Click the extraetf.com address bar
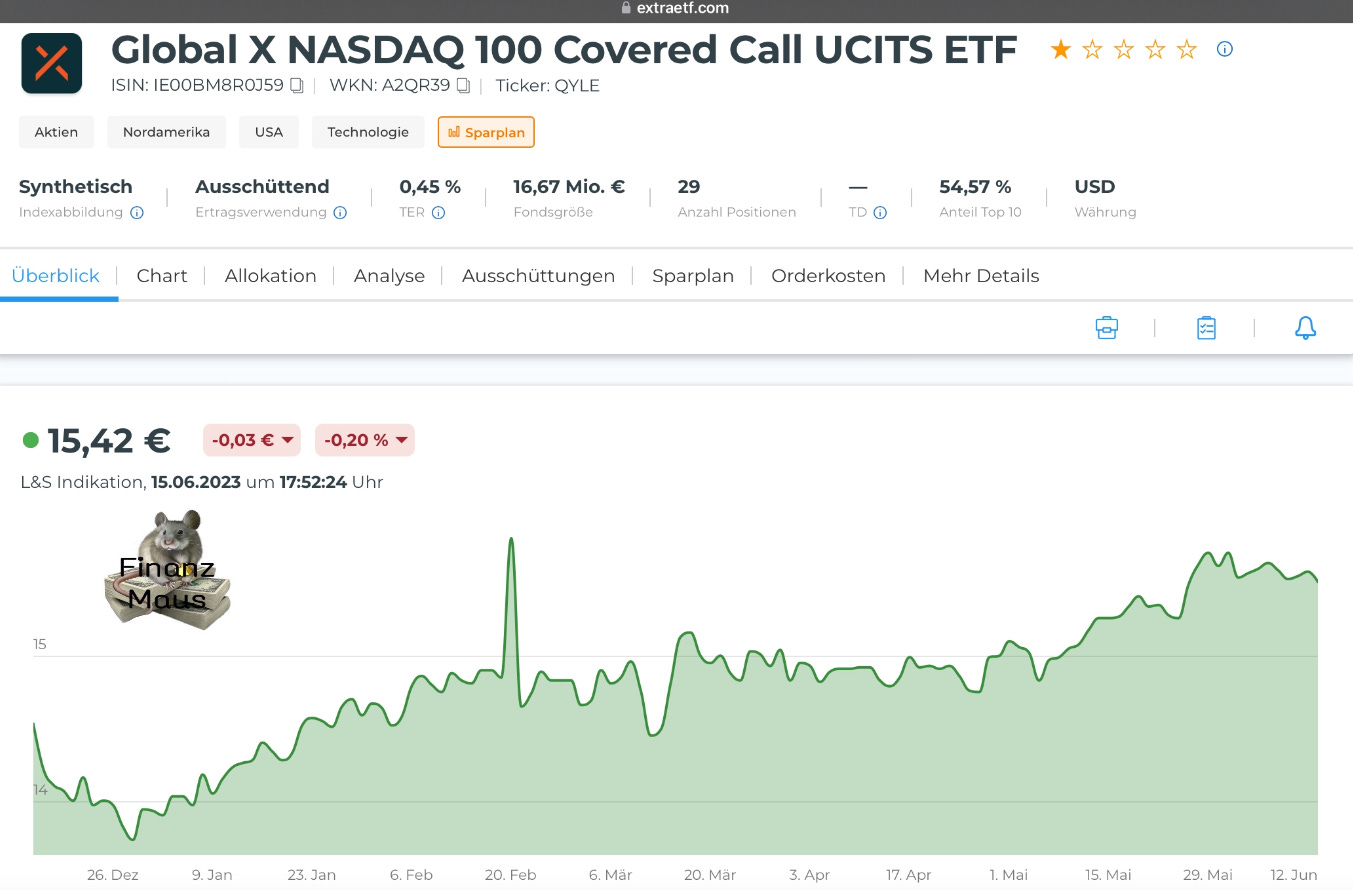Viewport: 1353px width, 890px height. pos(676,8)
